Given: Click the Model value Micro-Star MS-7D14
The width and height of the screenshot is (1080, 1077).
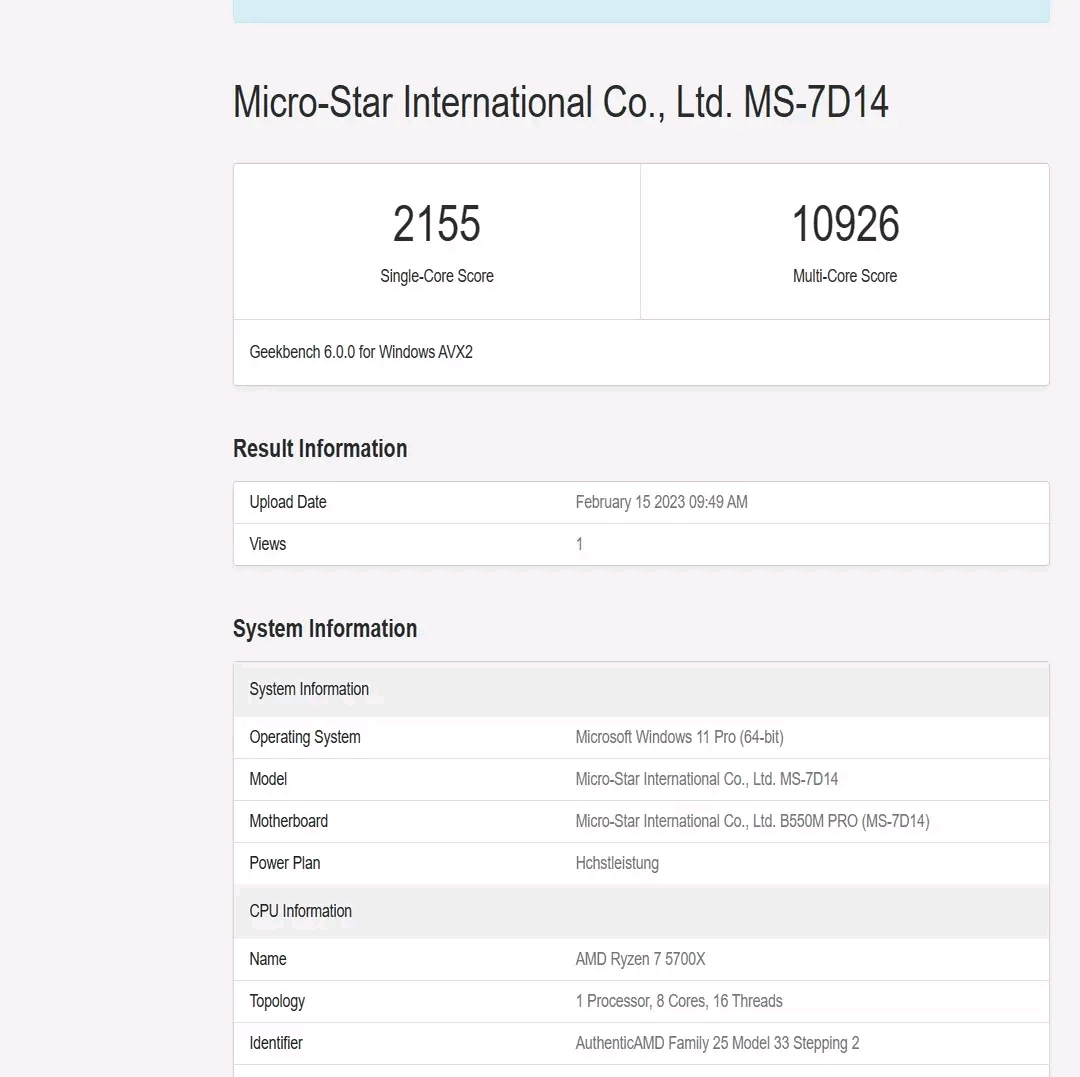Looking at the screenshot, I should [x=707, y=779].
